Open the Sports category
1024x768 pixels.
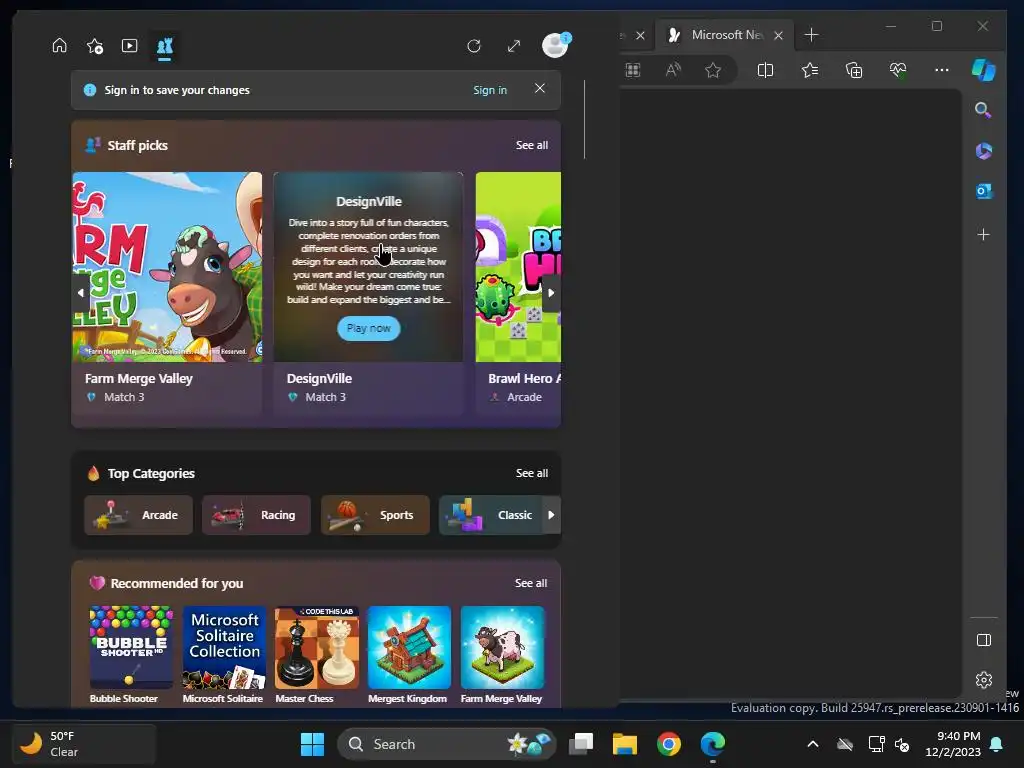(x=375, y=515)
